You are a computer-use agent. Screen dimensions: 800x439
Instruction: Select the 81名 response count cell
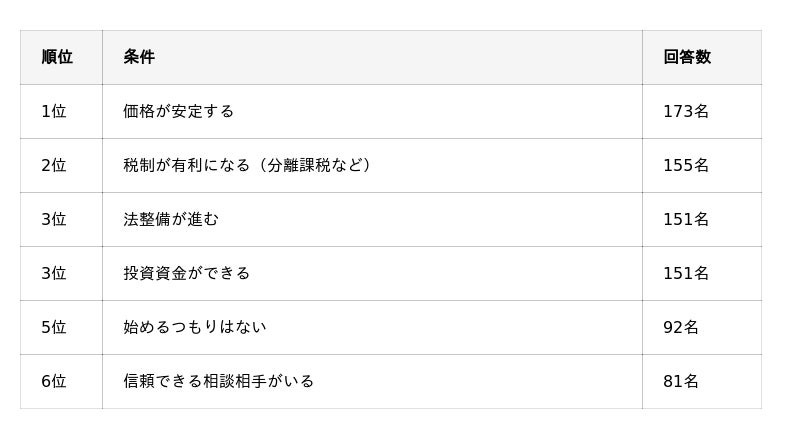tap(681, 381)
